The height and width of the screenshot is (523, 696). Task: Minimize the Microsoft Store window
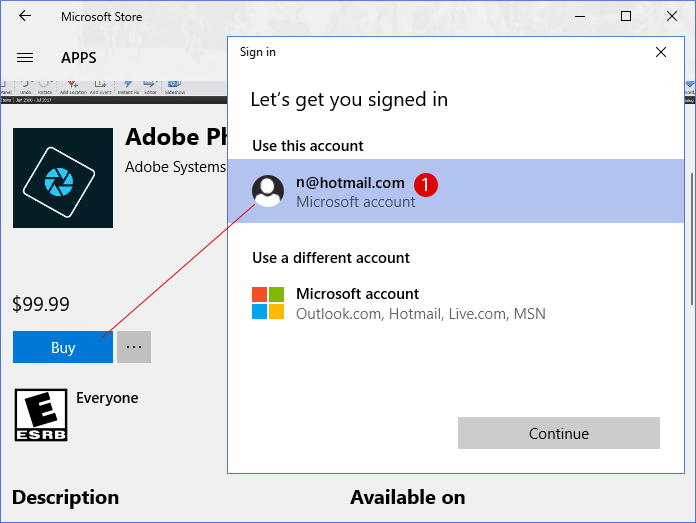click(x=580, y=17)
